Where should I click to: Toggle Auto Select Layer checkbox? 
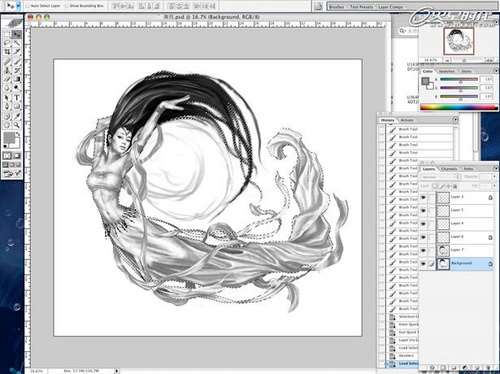28,6
